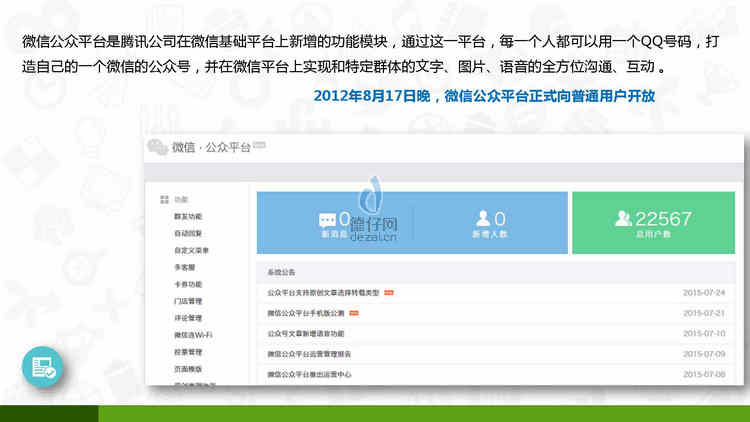This screenshot has width=750, height=422.
Task: Open 自动回复 in the sidebar
Action: pyautogui.click(x=188, y=233)
